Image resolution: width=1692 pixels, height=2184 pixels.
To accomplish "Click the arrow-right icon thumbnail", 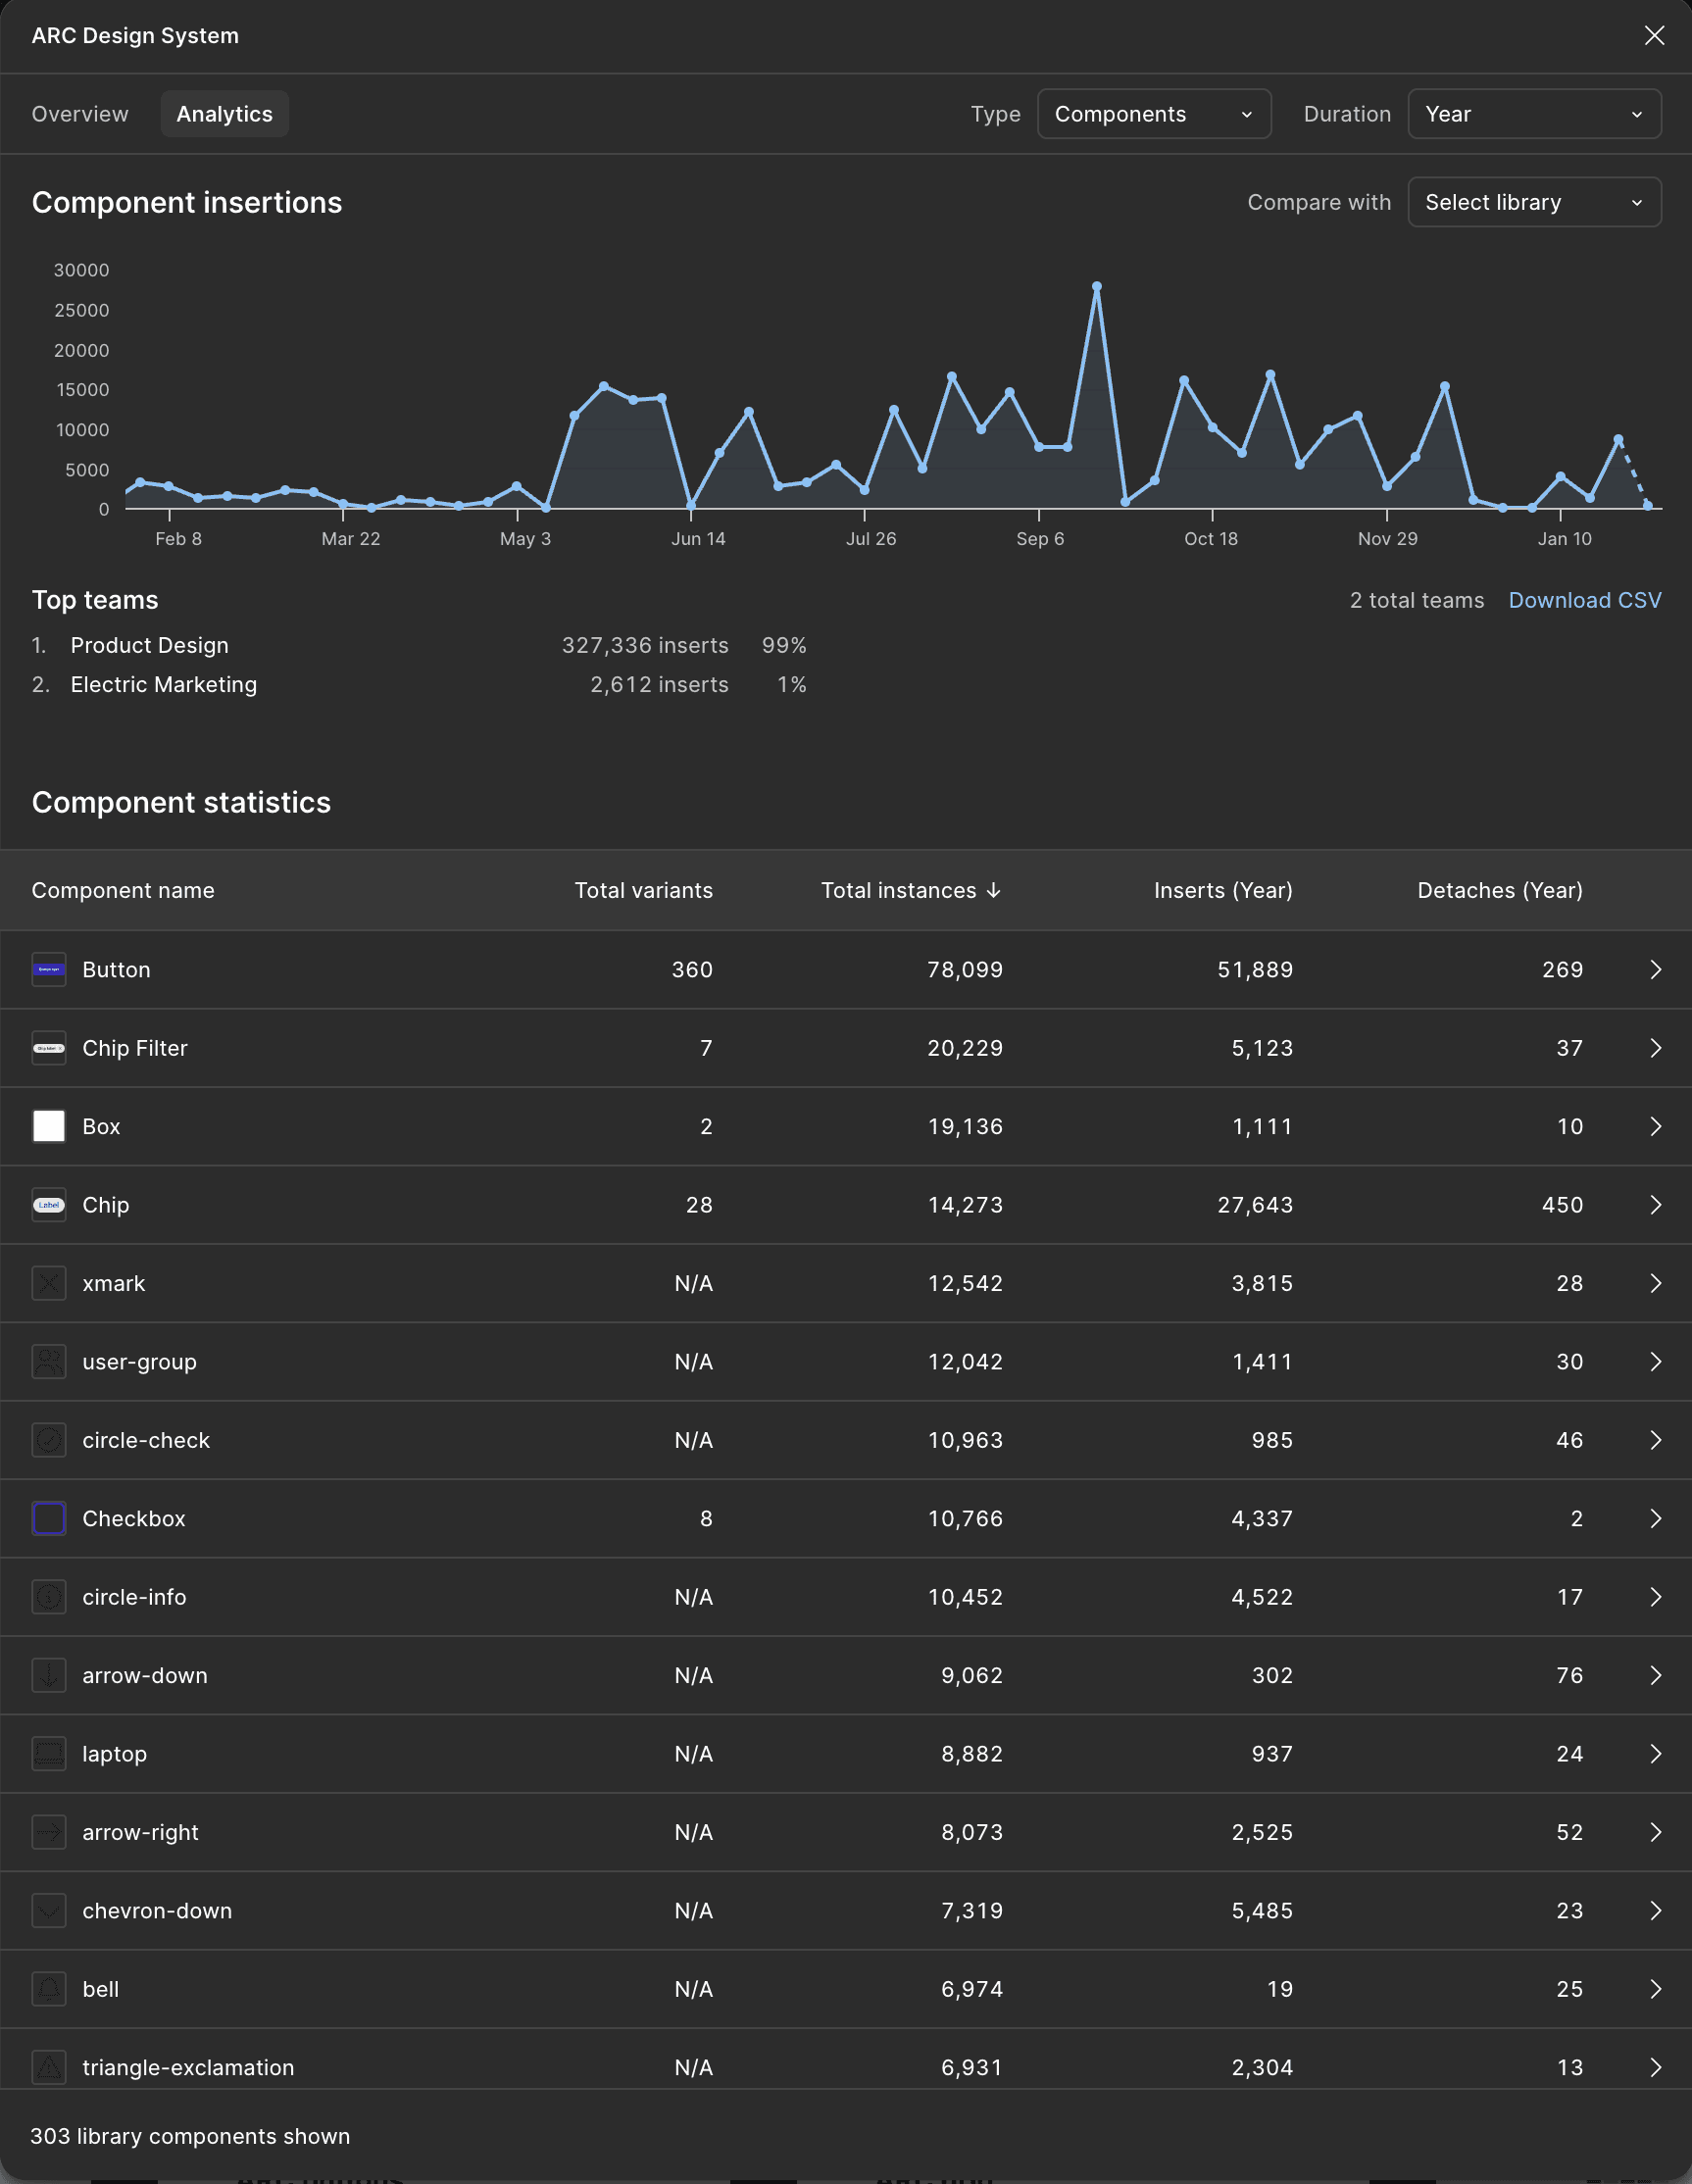I will [49, 1832].
